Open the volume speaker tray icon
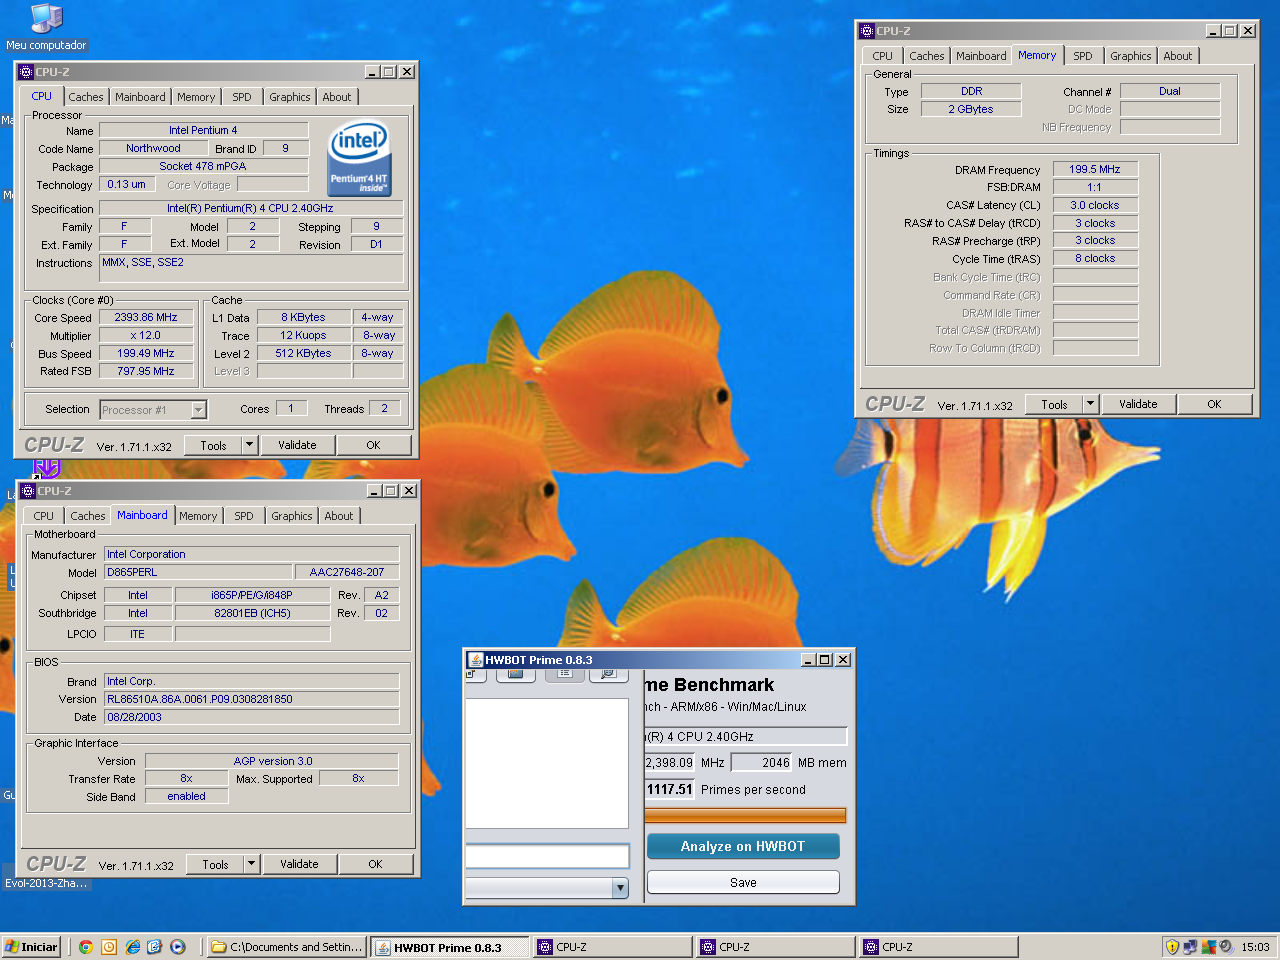This screenshot has width=1280, height=960. (1226, 947)
